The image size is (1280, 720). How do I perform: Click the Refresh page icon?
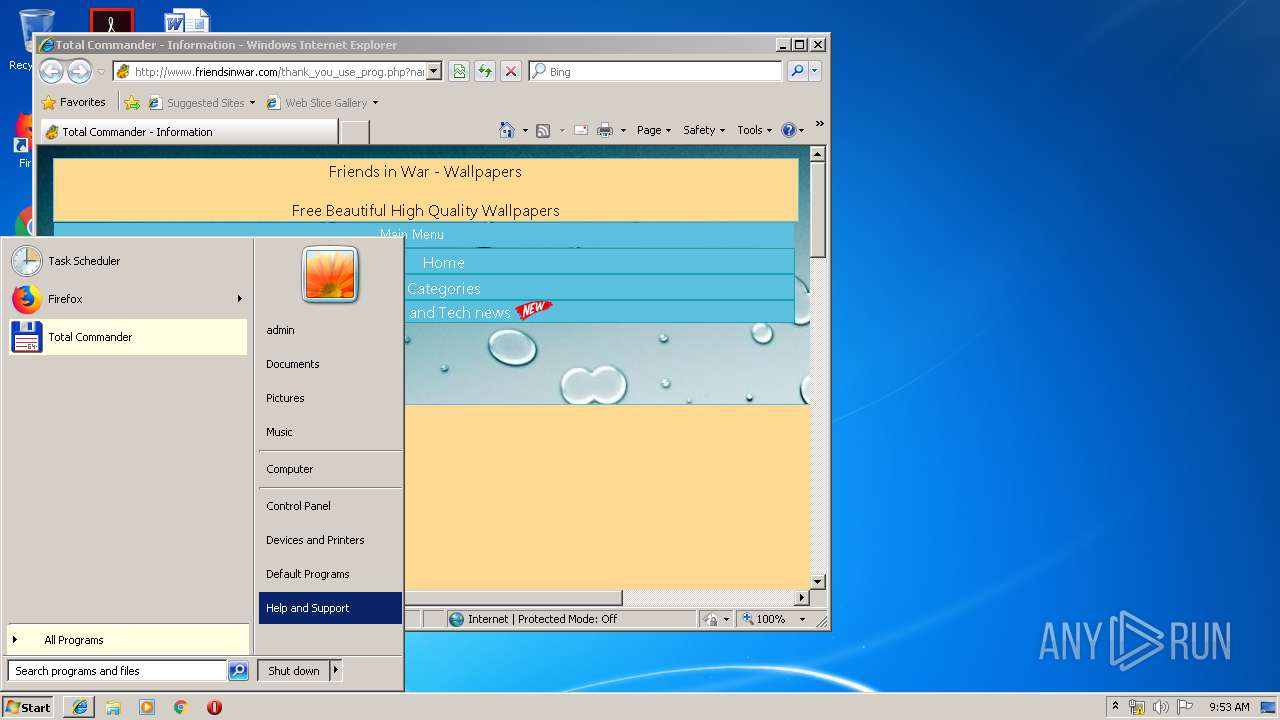pos(485,72)
